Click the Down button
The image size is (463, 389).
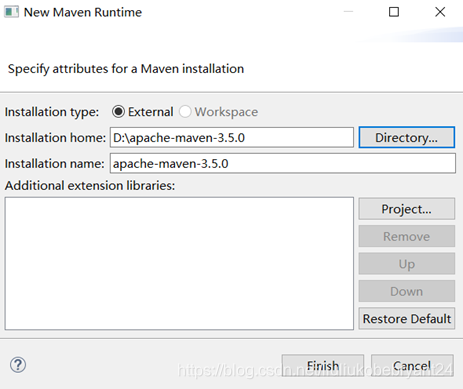[x=407, y=291]
